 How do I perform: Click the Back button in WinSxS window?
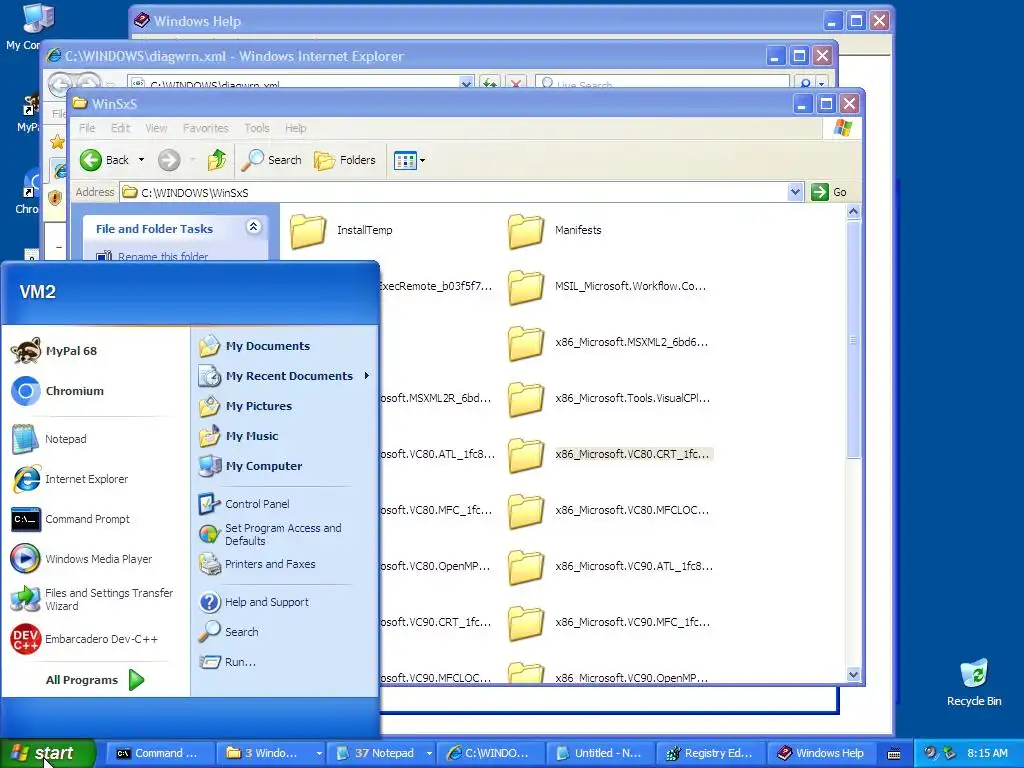tap(104, 160)
